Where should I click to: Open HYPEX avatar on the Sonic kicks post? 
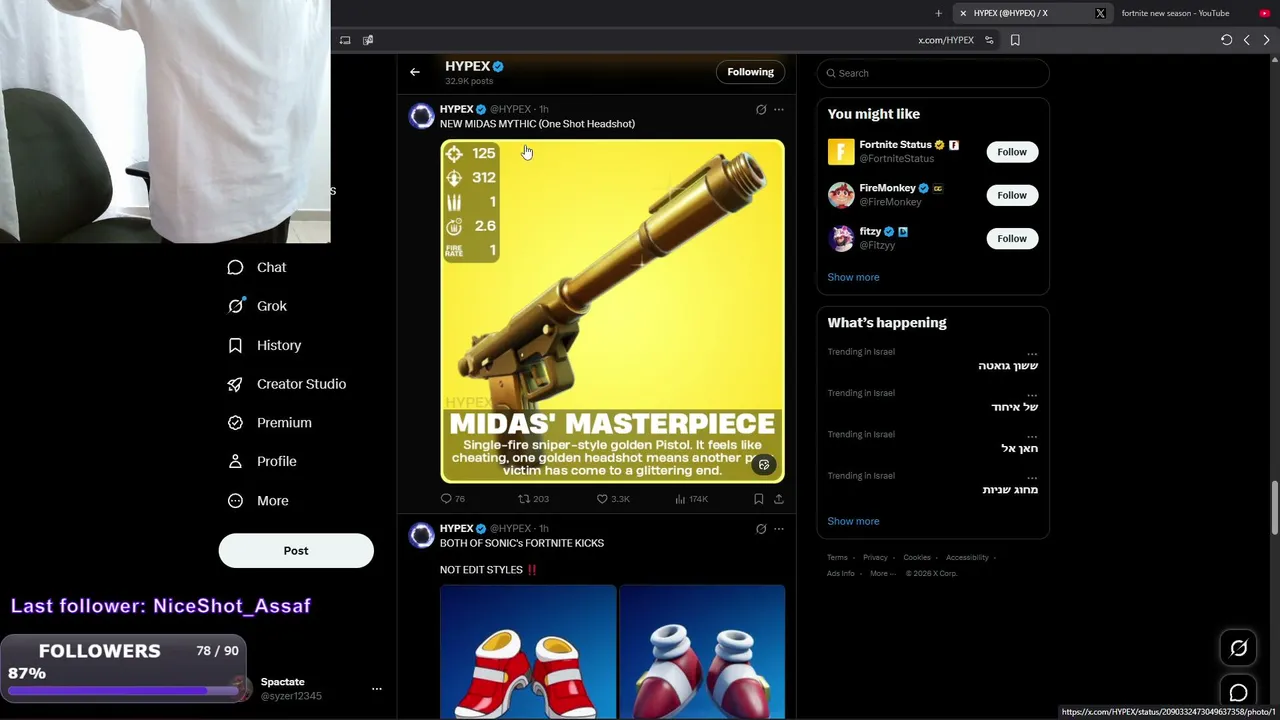click(x=422, y=535)
